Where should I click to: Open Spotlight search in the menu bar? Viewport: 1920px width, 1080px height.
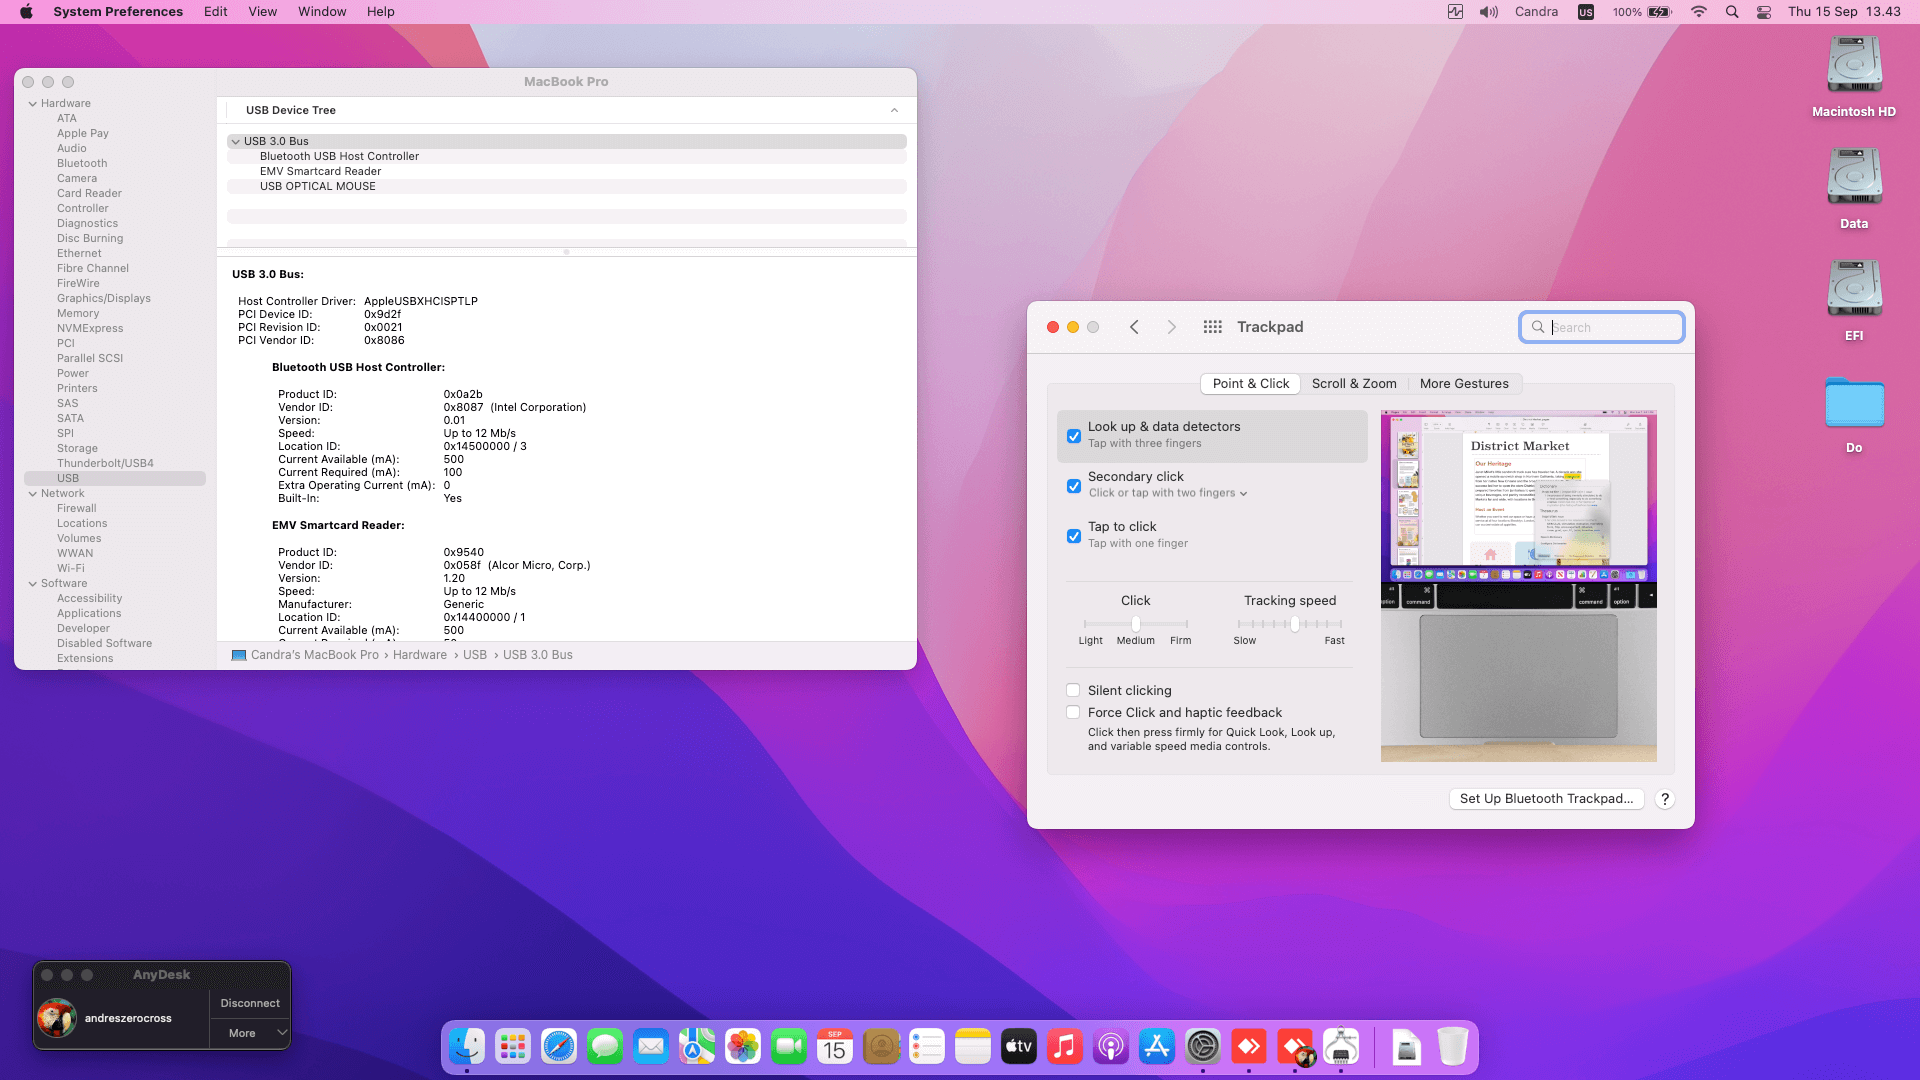tap(1732, 12)
